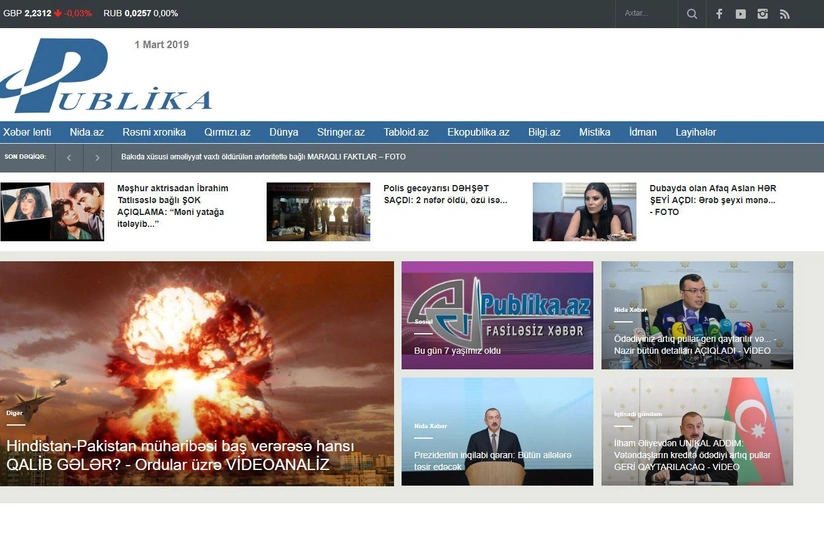Open the Xəbər lenti menu
Screen dimensions: 824x550
click(27, 132)
